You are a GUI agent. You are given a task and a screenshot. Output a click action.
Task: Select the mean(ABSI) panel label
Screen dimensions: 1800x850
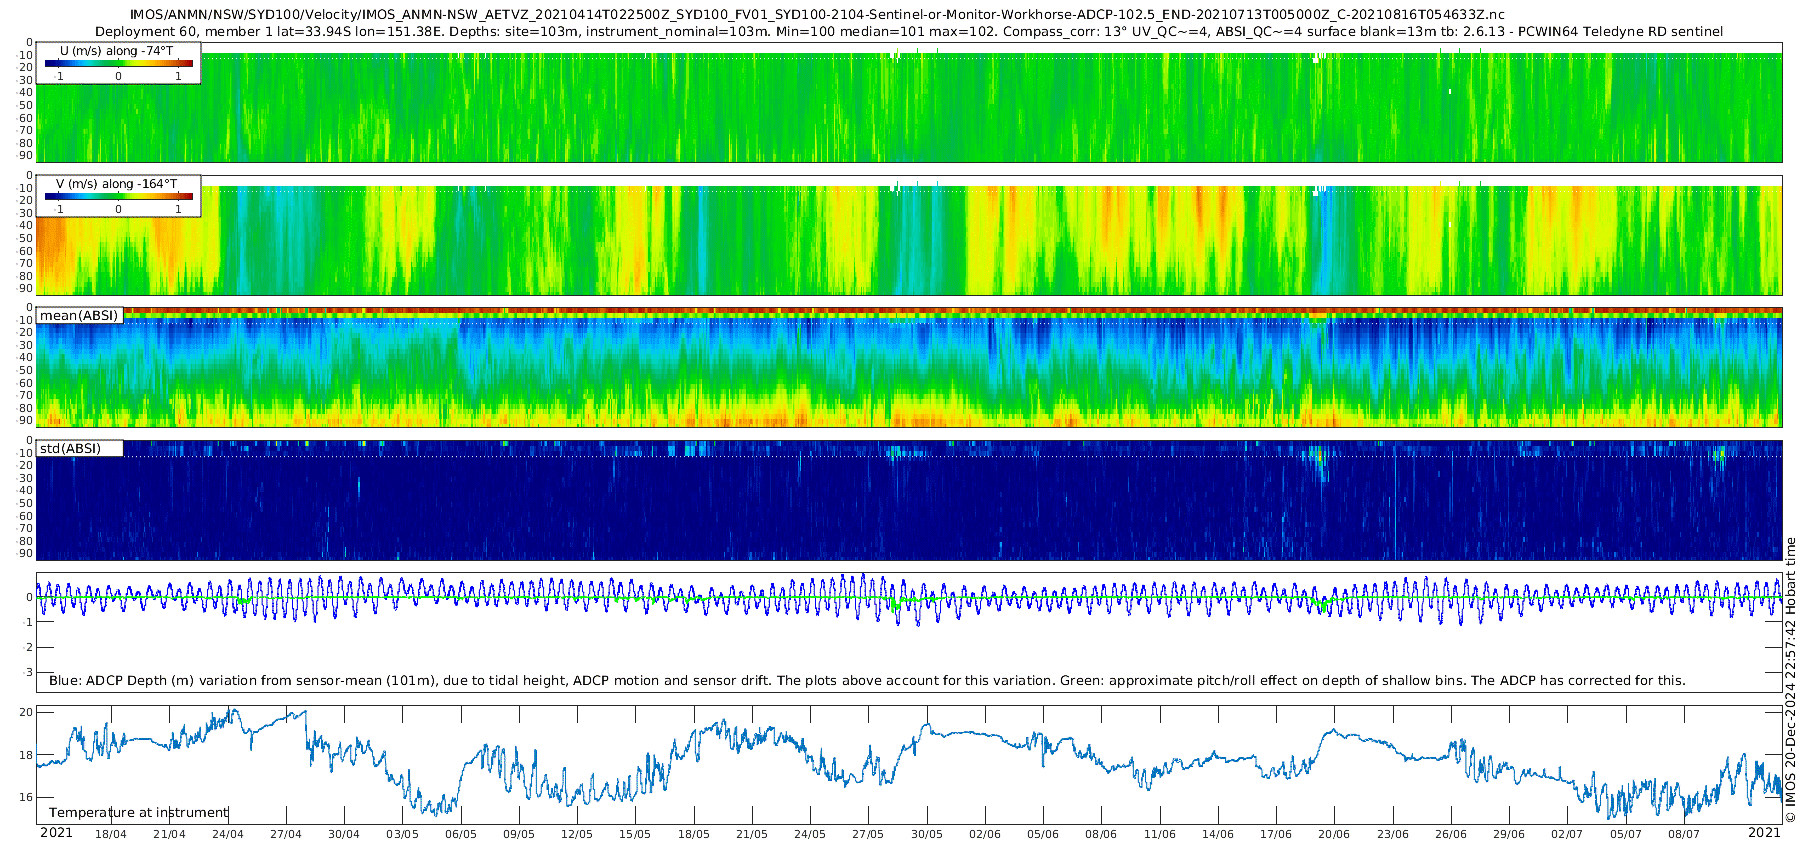[x=79, y=316]
